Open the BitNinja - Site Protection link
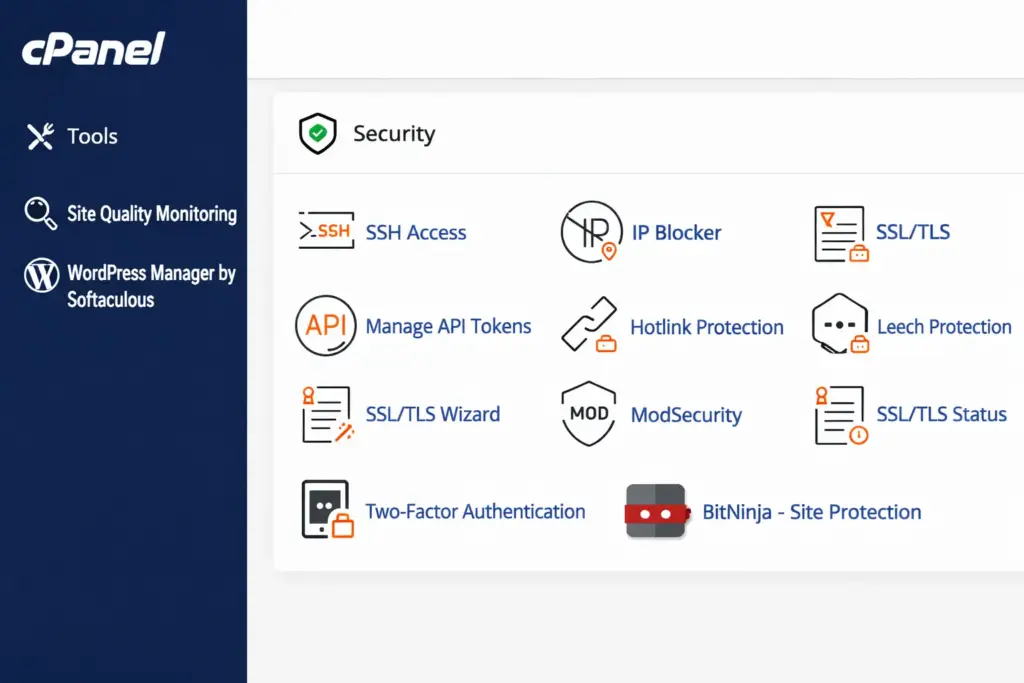 point(811,512)
